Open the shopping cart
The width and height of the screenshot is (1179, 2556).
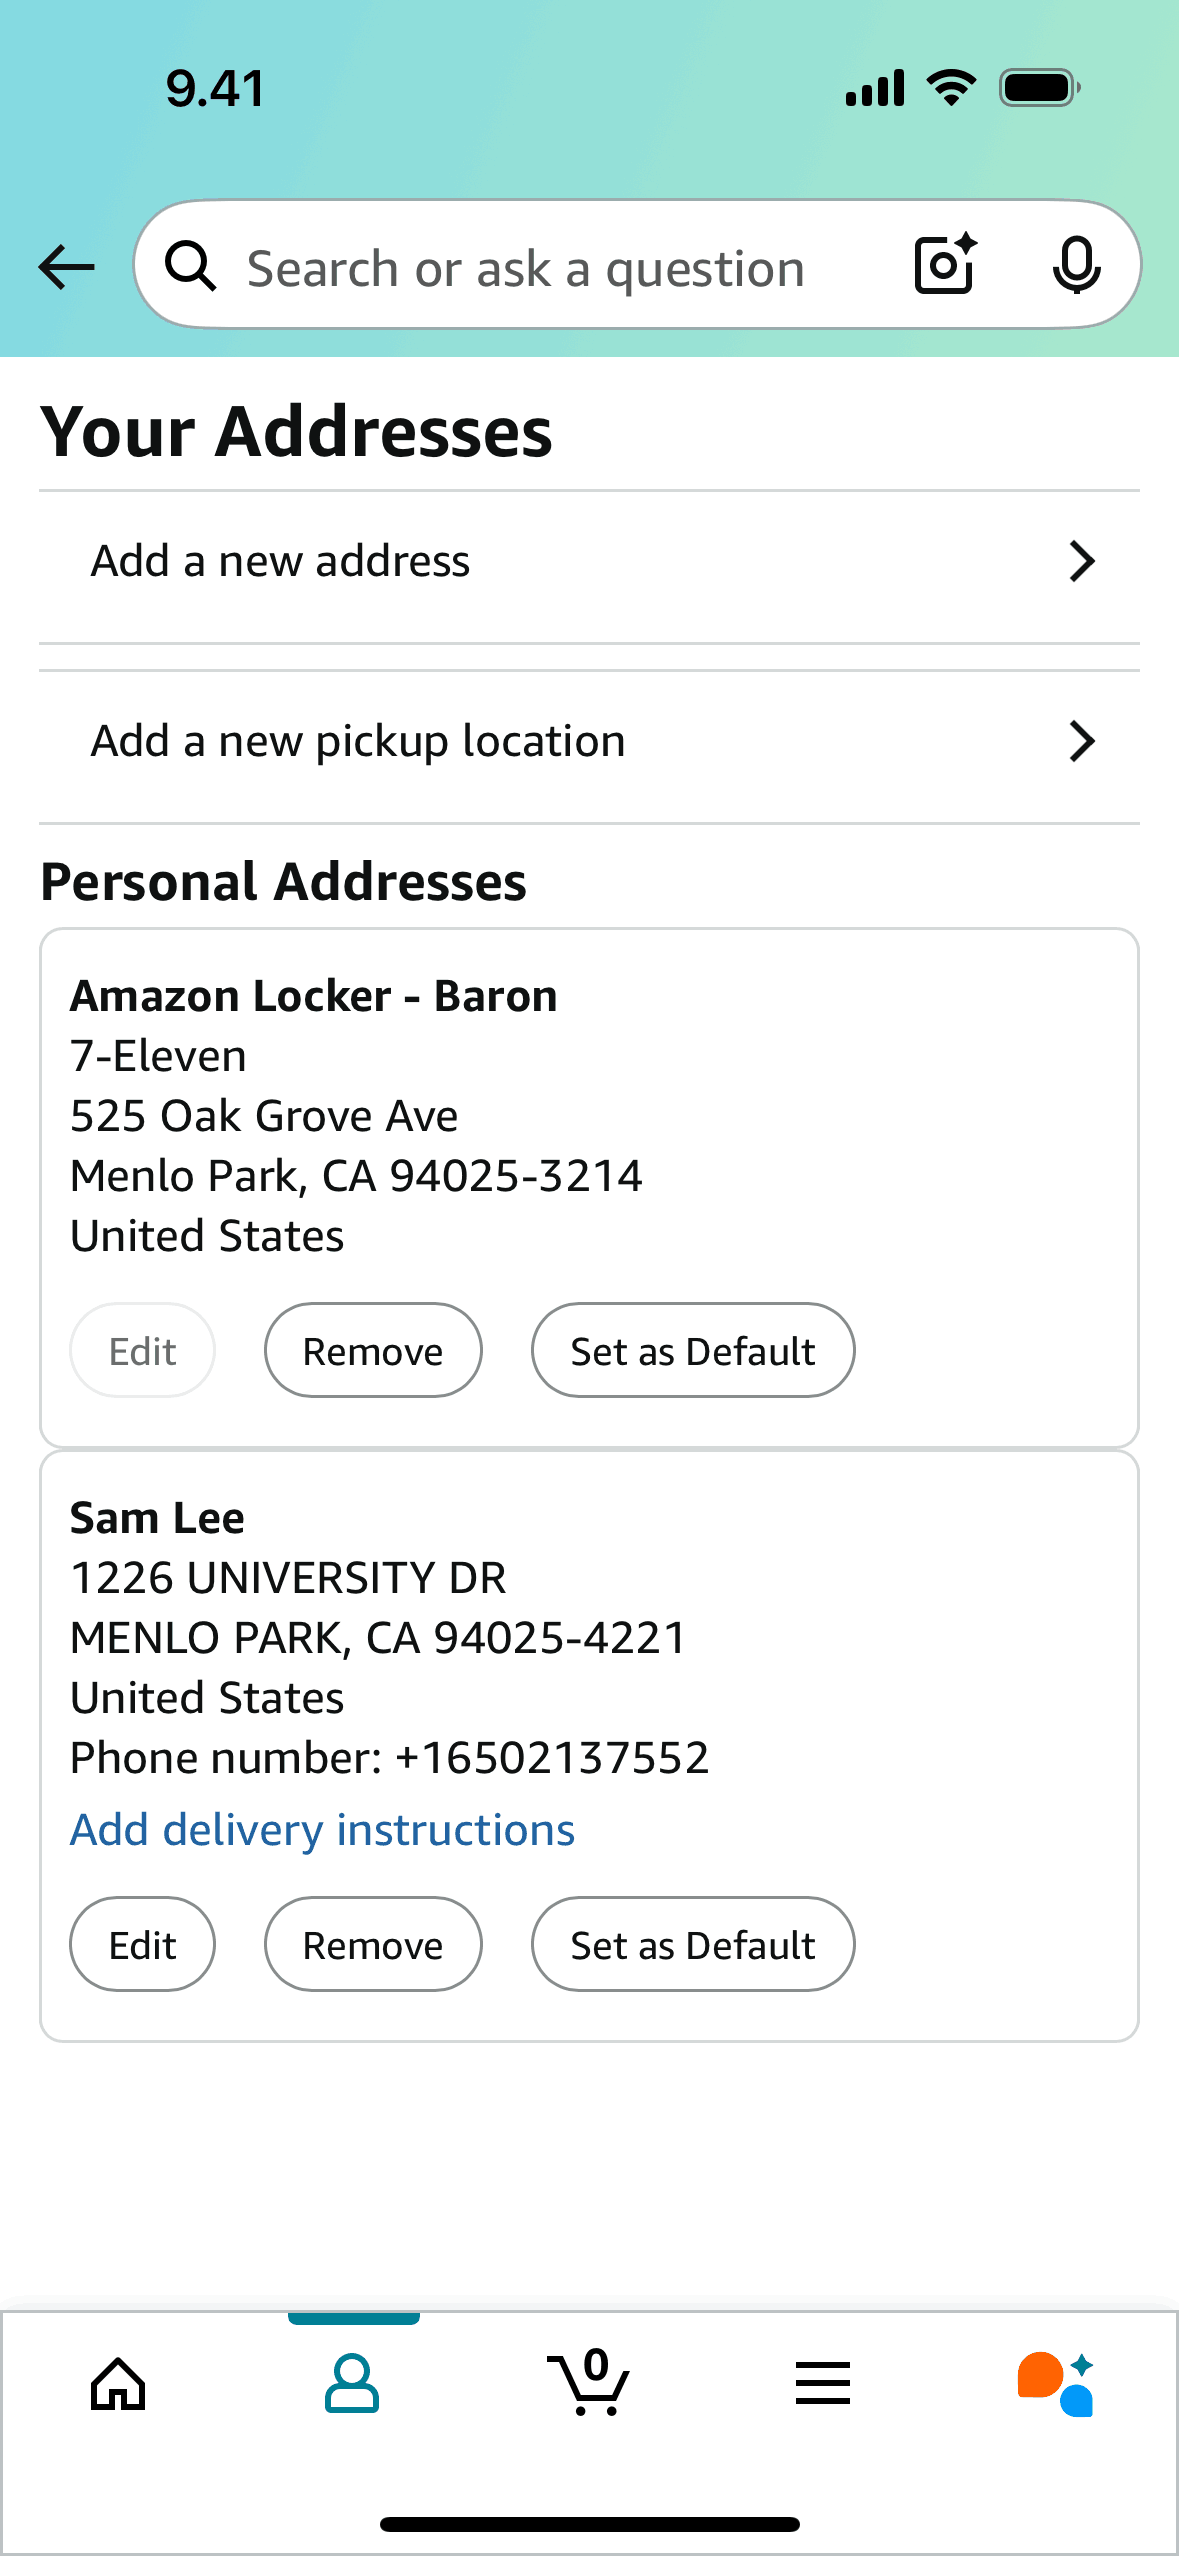pos(589,2384)
